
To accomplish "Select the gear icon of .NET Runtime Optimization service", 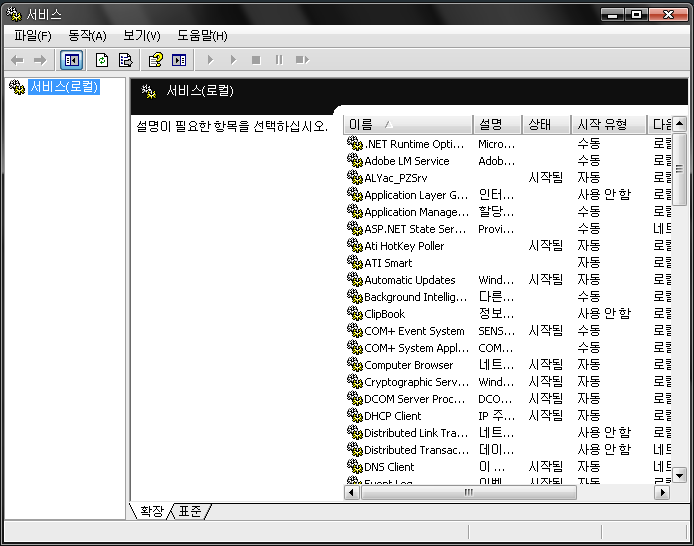I will point(355,143).
